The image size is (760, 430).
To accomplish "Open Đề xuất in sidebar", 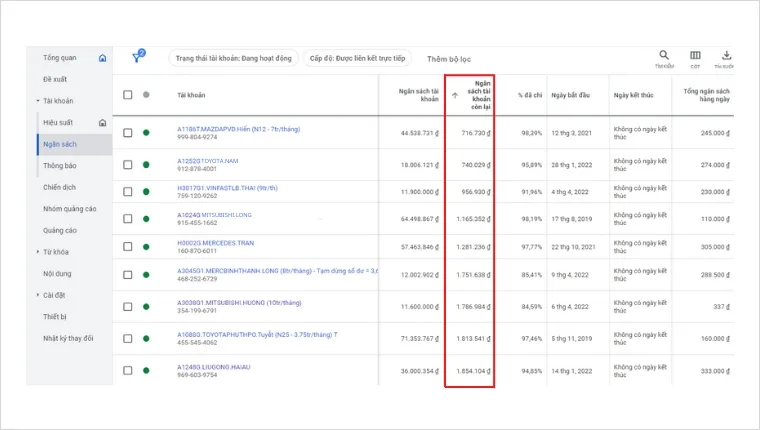I will (x=55, y=79).
